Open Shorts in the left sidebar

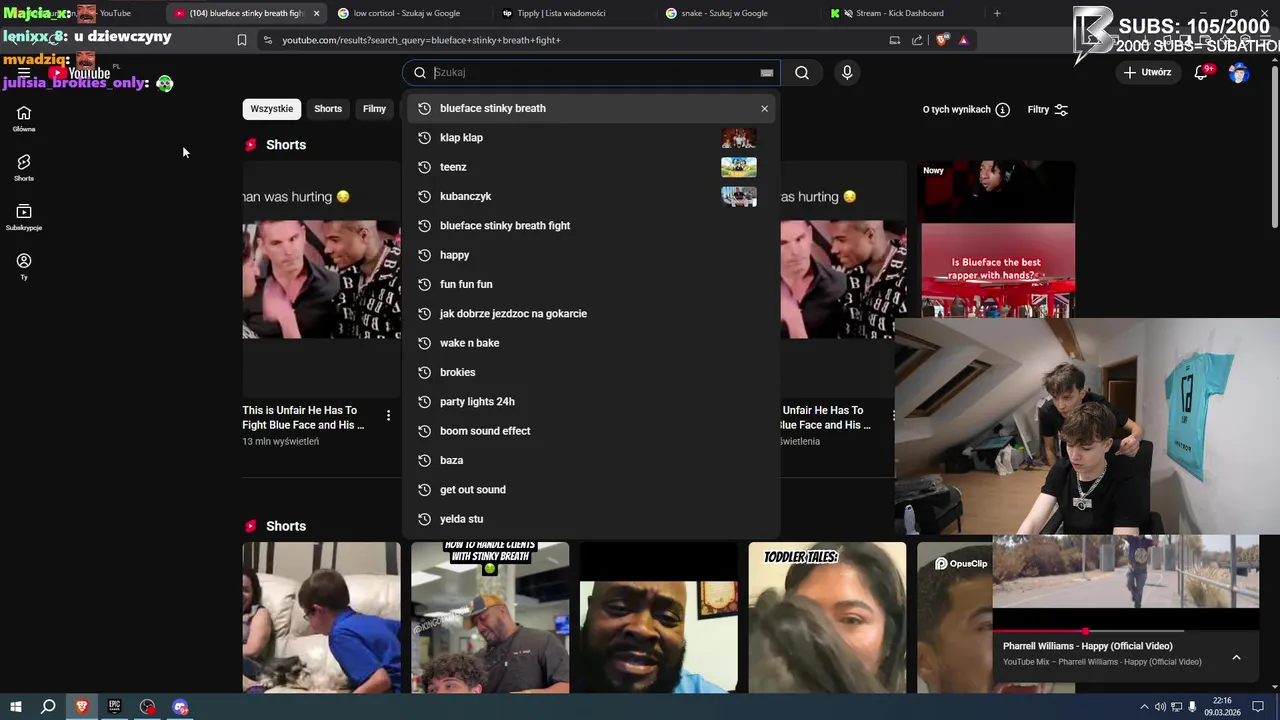[x=24, y=168]
